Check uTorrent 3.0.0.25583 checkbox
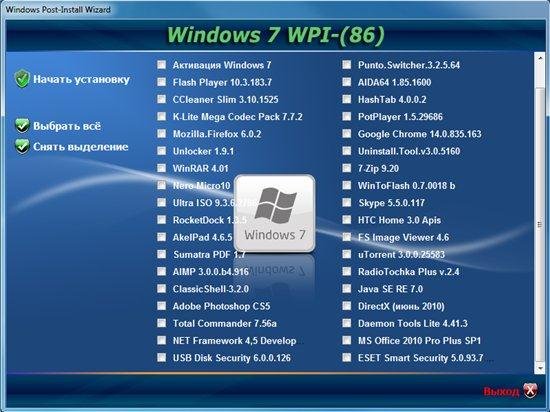Screen dimensions: 550x412 [347, 254]
